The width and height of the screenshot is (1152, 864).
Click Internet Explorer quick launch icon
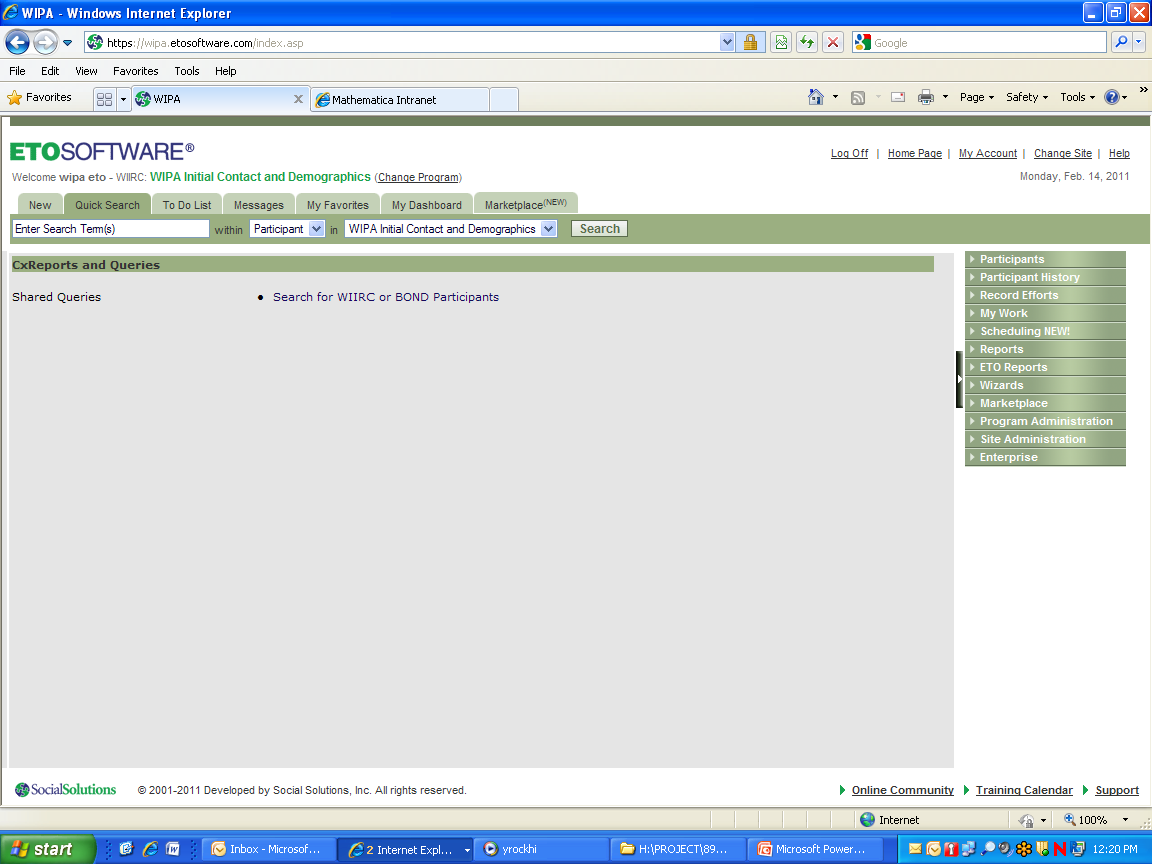(x=150, y=849)
